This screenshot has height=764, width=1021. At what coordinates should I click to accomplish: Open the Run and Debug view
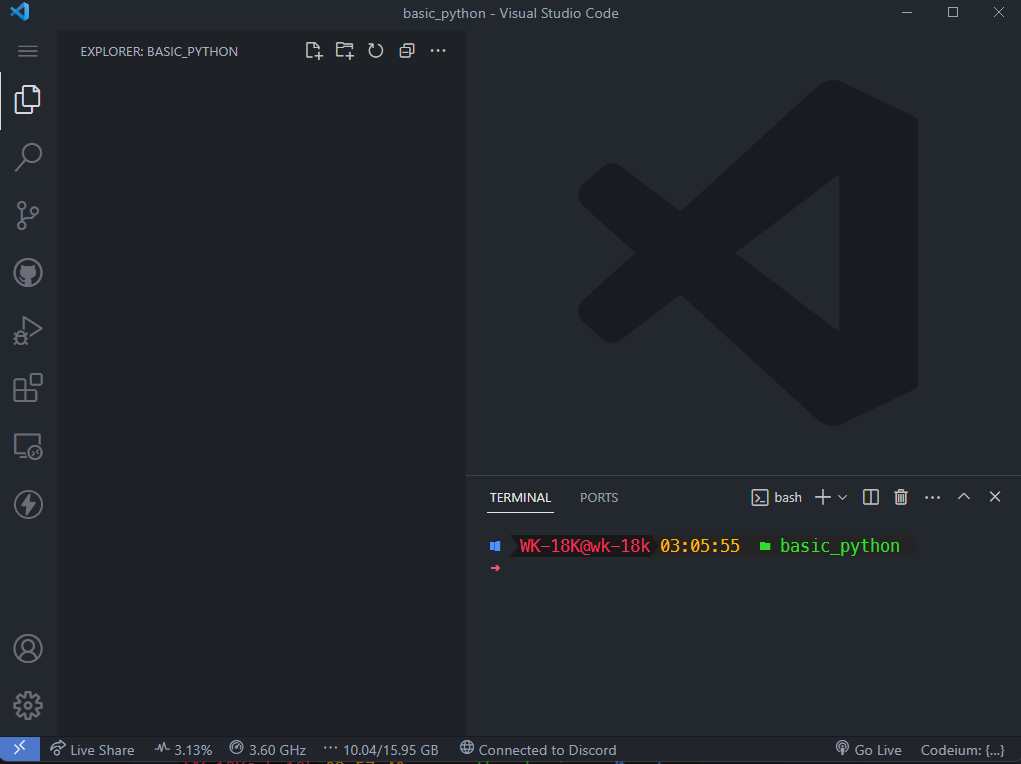[x=27, y=330]
